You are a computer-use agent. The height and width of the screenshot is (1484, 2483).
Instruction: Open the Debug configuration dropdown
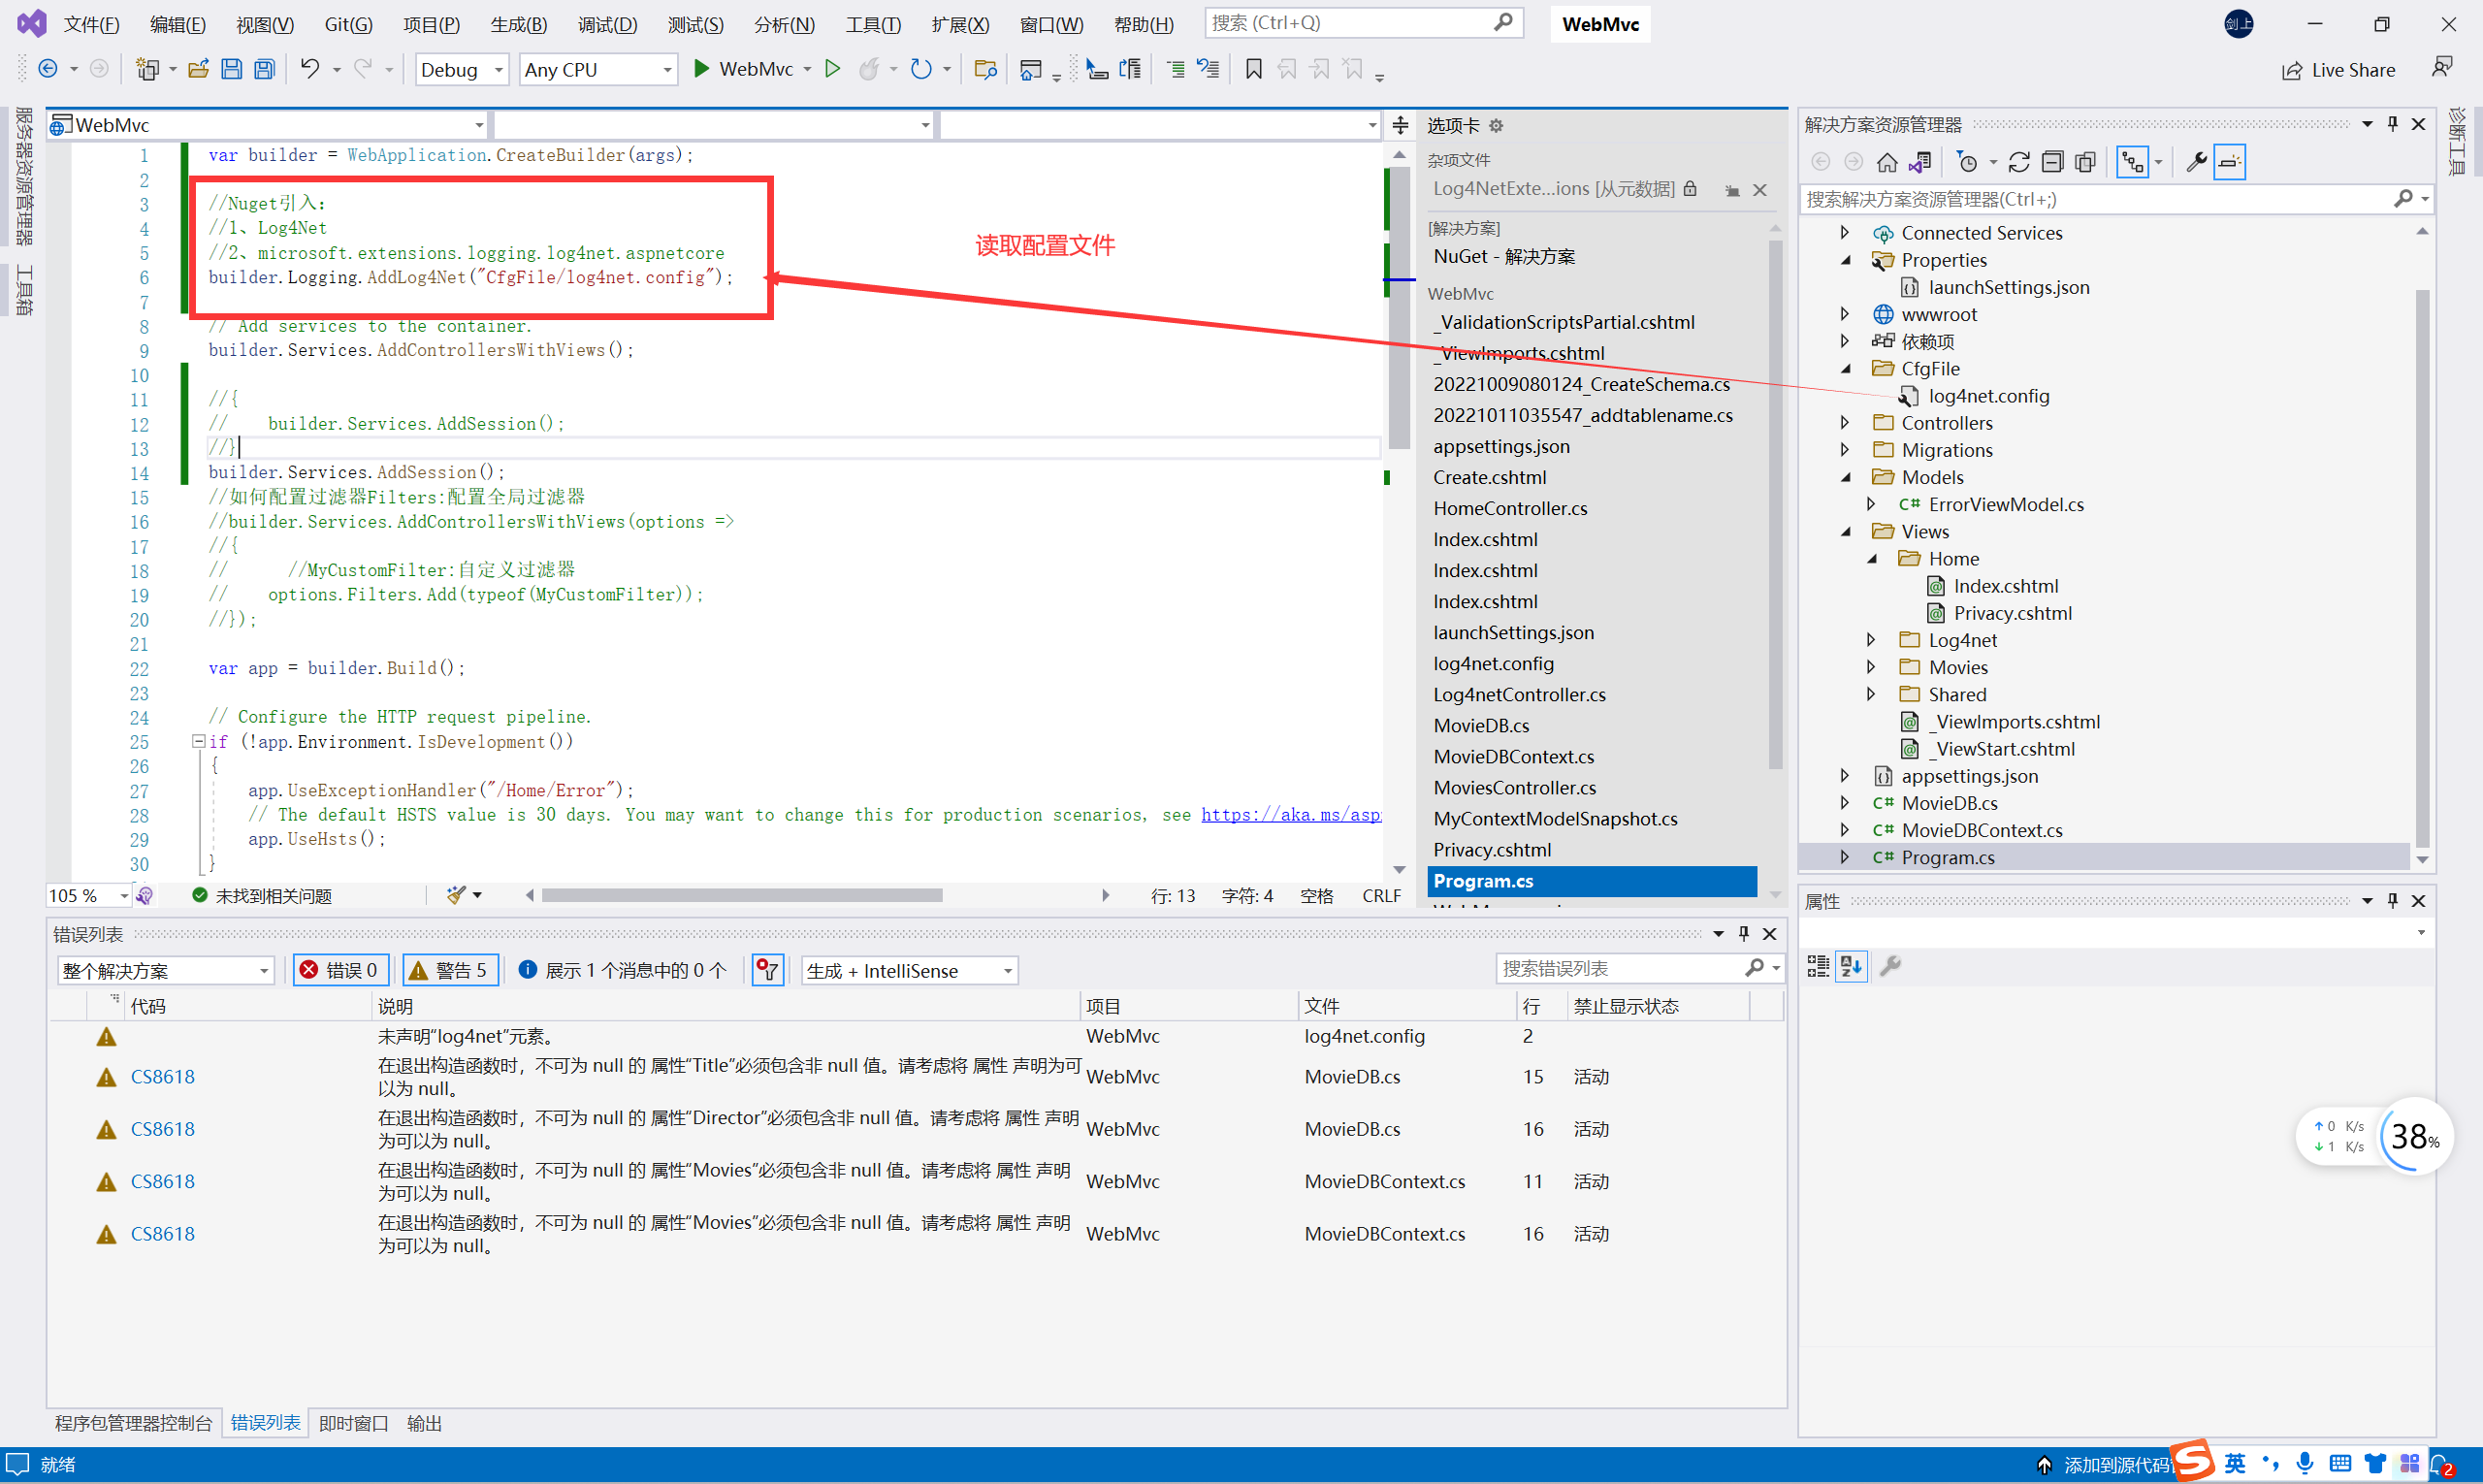point(462,69)
